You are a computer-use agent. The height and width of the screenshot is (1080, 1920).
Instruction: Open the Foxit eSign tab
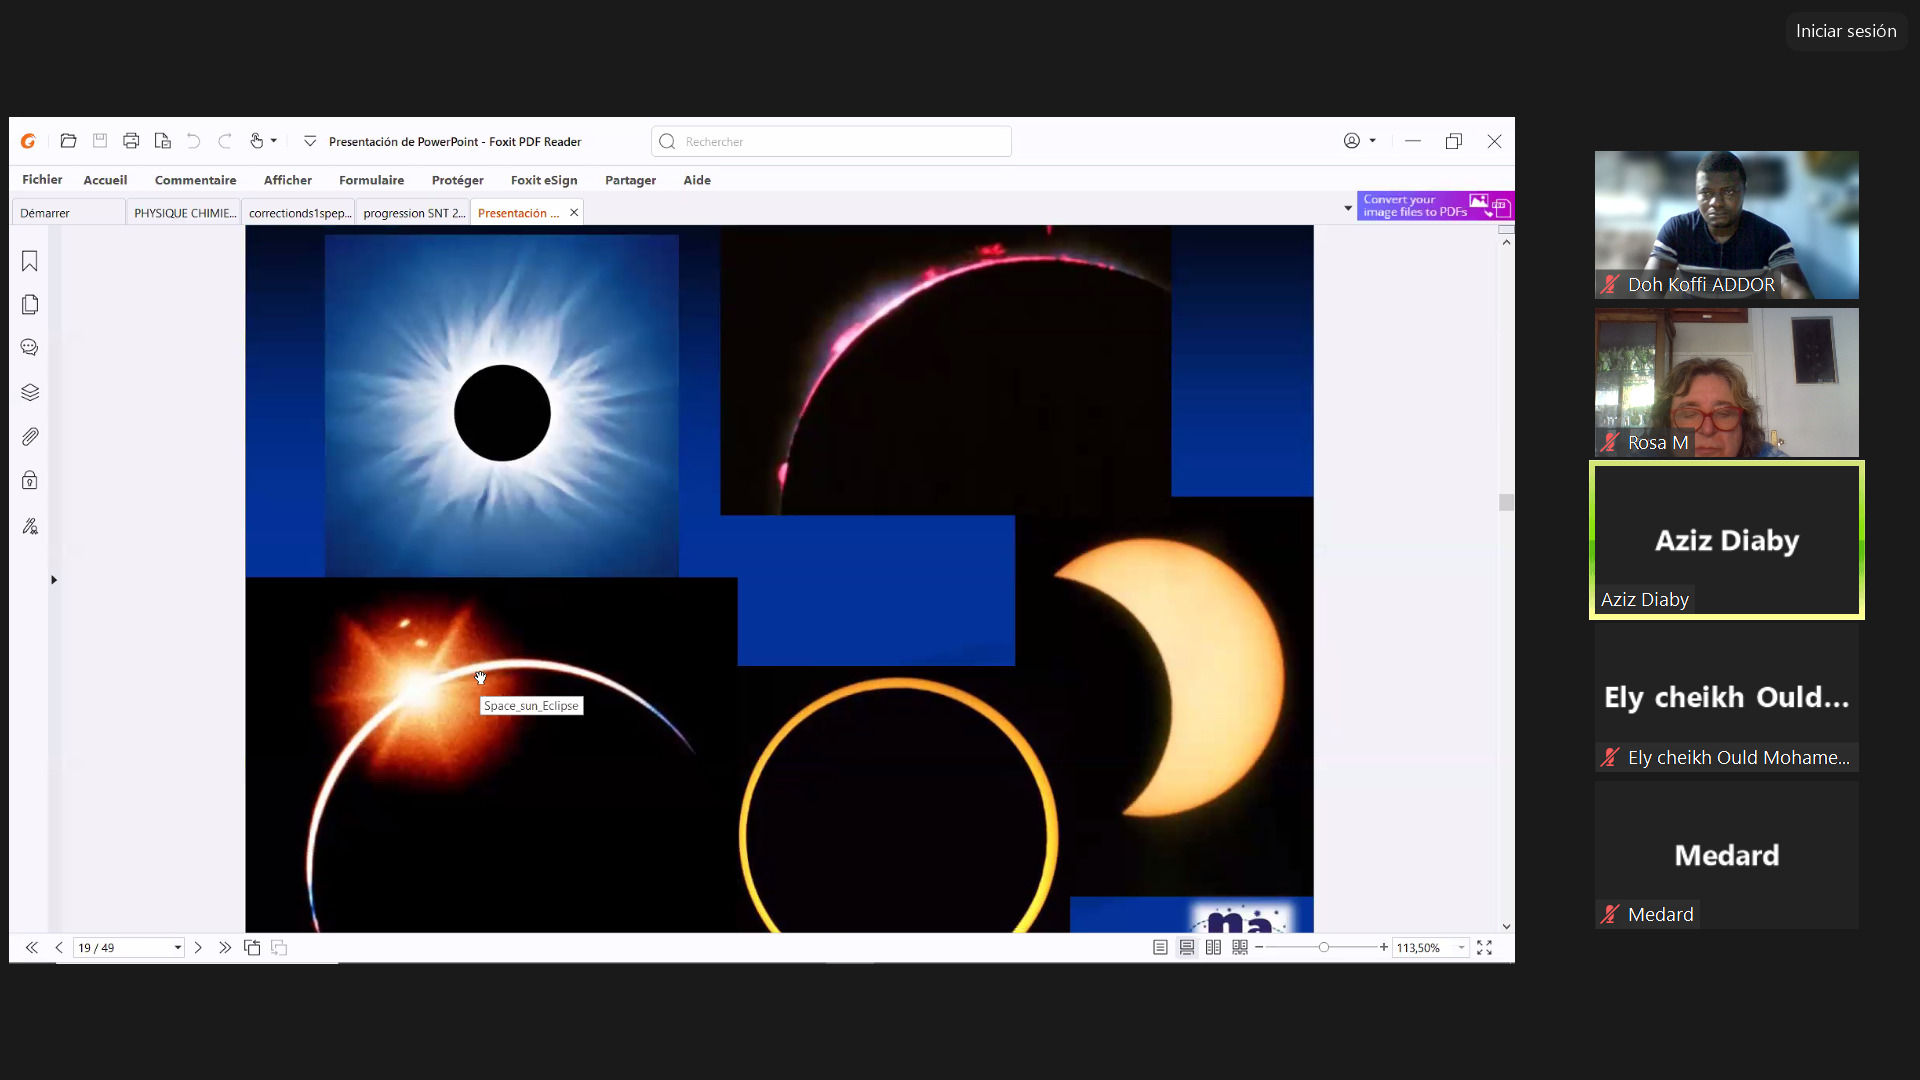tap(544, 180)
